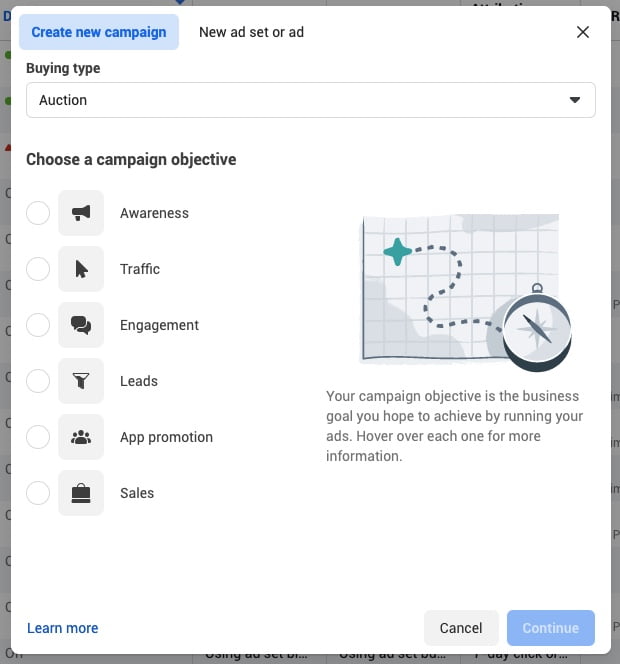Screen dimensions: 620x664
Task: Select the Traffic radio button
Action: (38, 269)
